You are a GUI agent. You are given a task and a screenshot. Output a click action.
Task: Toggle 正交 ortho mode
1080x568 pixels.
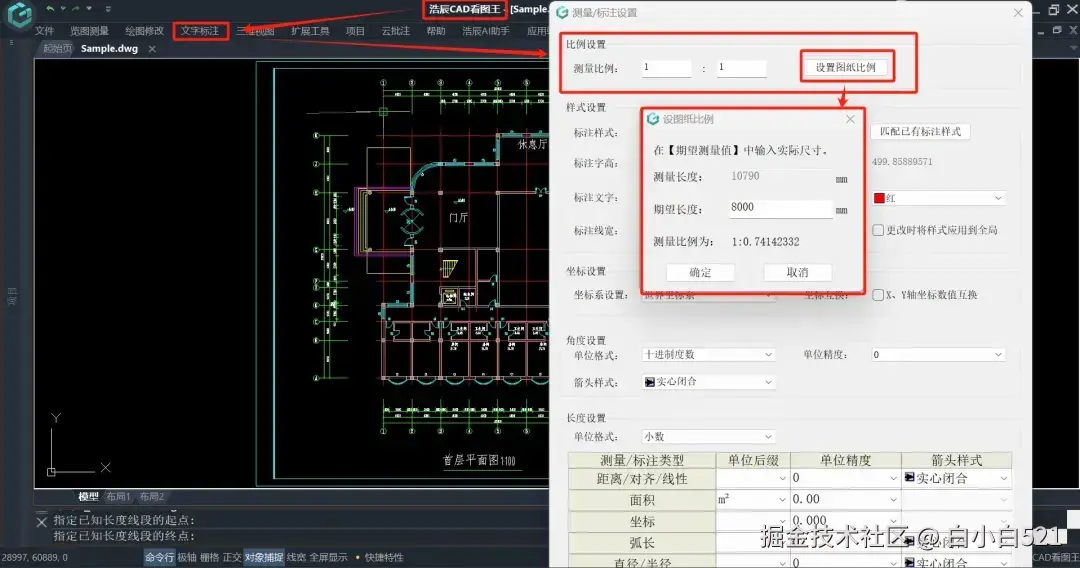(232, 558)
